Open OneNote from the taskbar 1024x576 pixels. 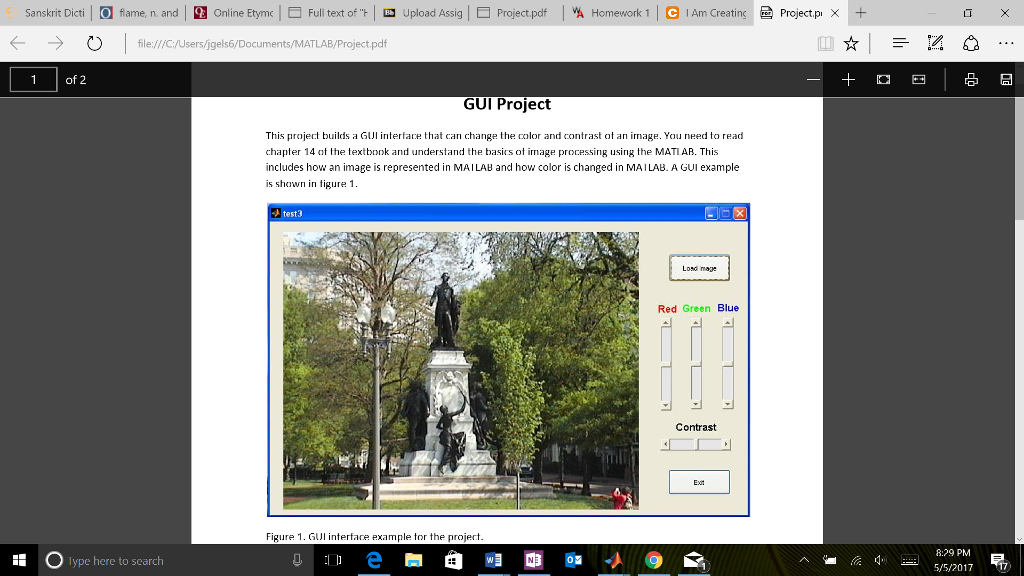(x=534, y=560)
